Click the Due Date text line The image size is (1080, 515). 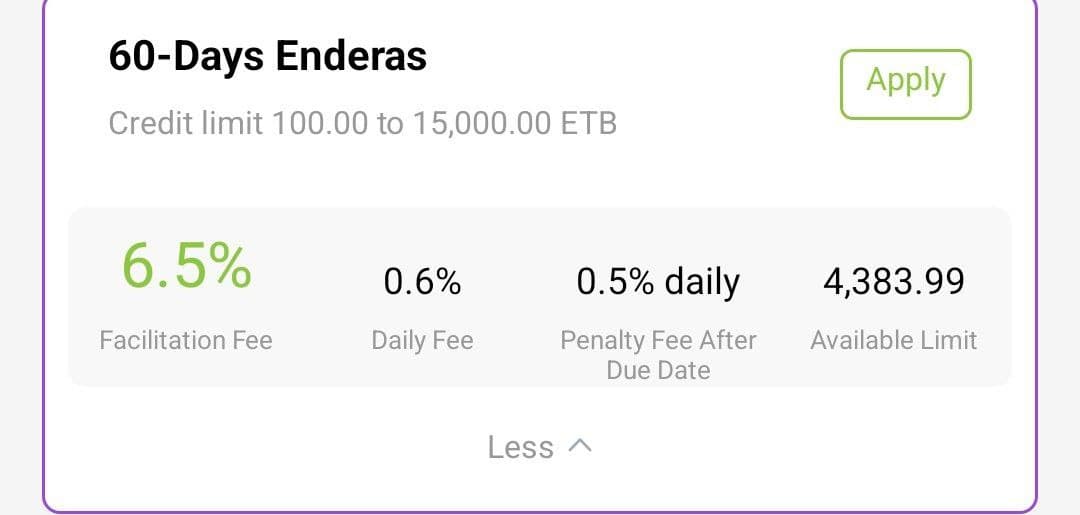(658, 370)
